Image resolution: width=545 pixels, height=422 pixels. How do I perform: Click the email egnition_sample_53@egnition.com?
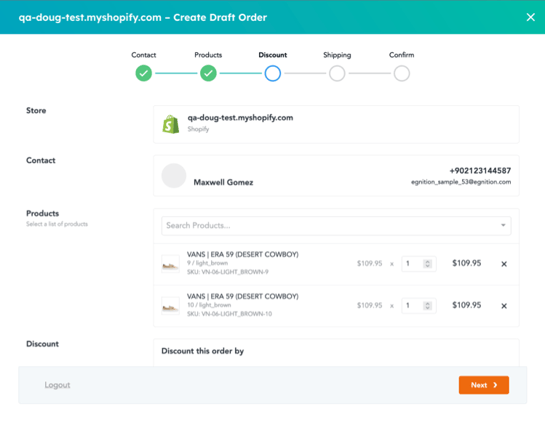[x=461, y=182]
